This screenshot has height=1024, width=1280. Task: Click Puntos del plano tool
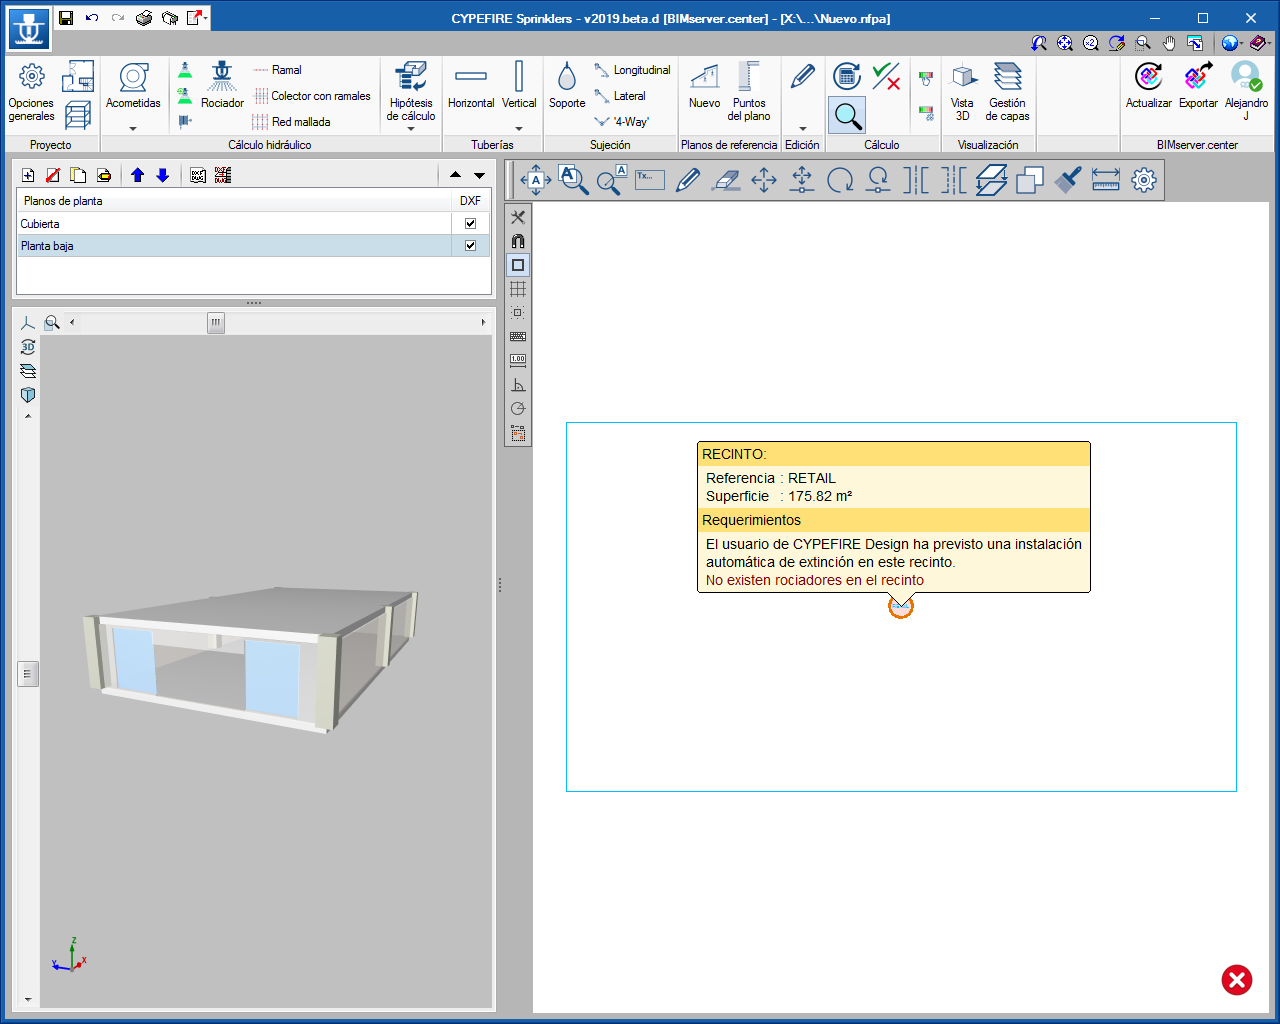click(x=749, y=92)
